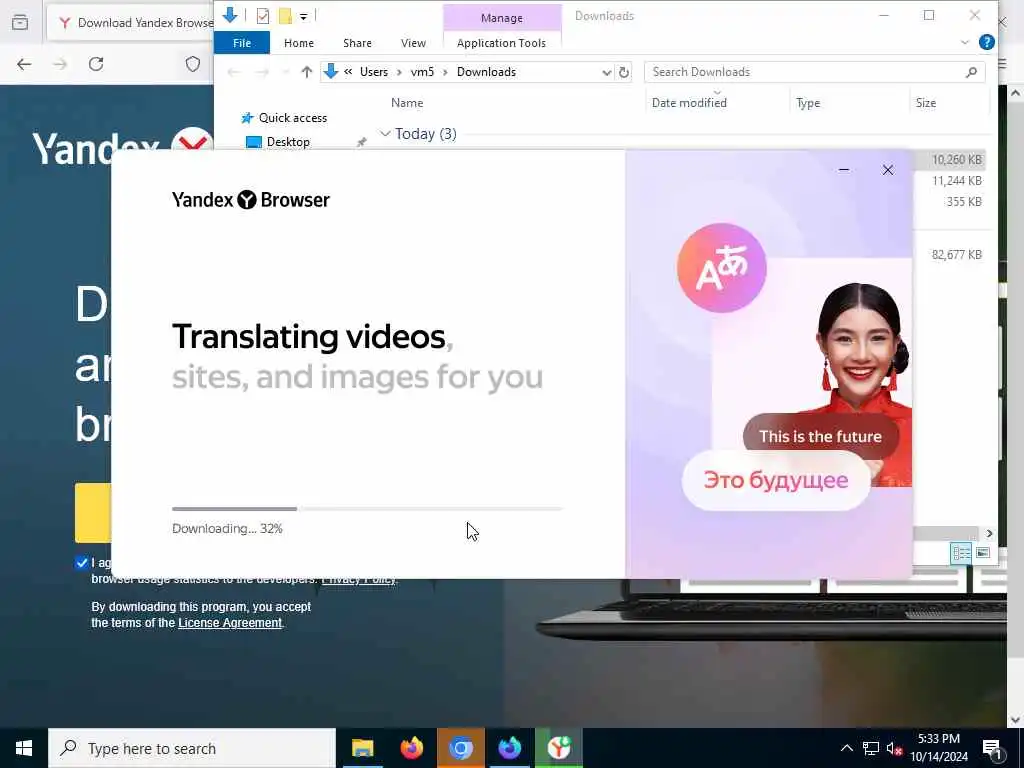1024x768 pixels.
Task: Click the Explorer help question mark icon
Action: point(987,42)
